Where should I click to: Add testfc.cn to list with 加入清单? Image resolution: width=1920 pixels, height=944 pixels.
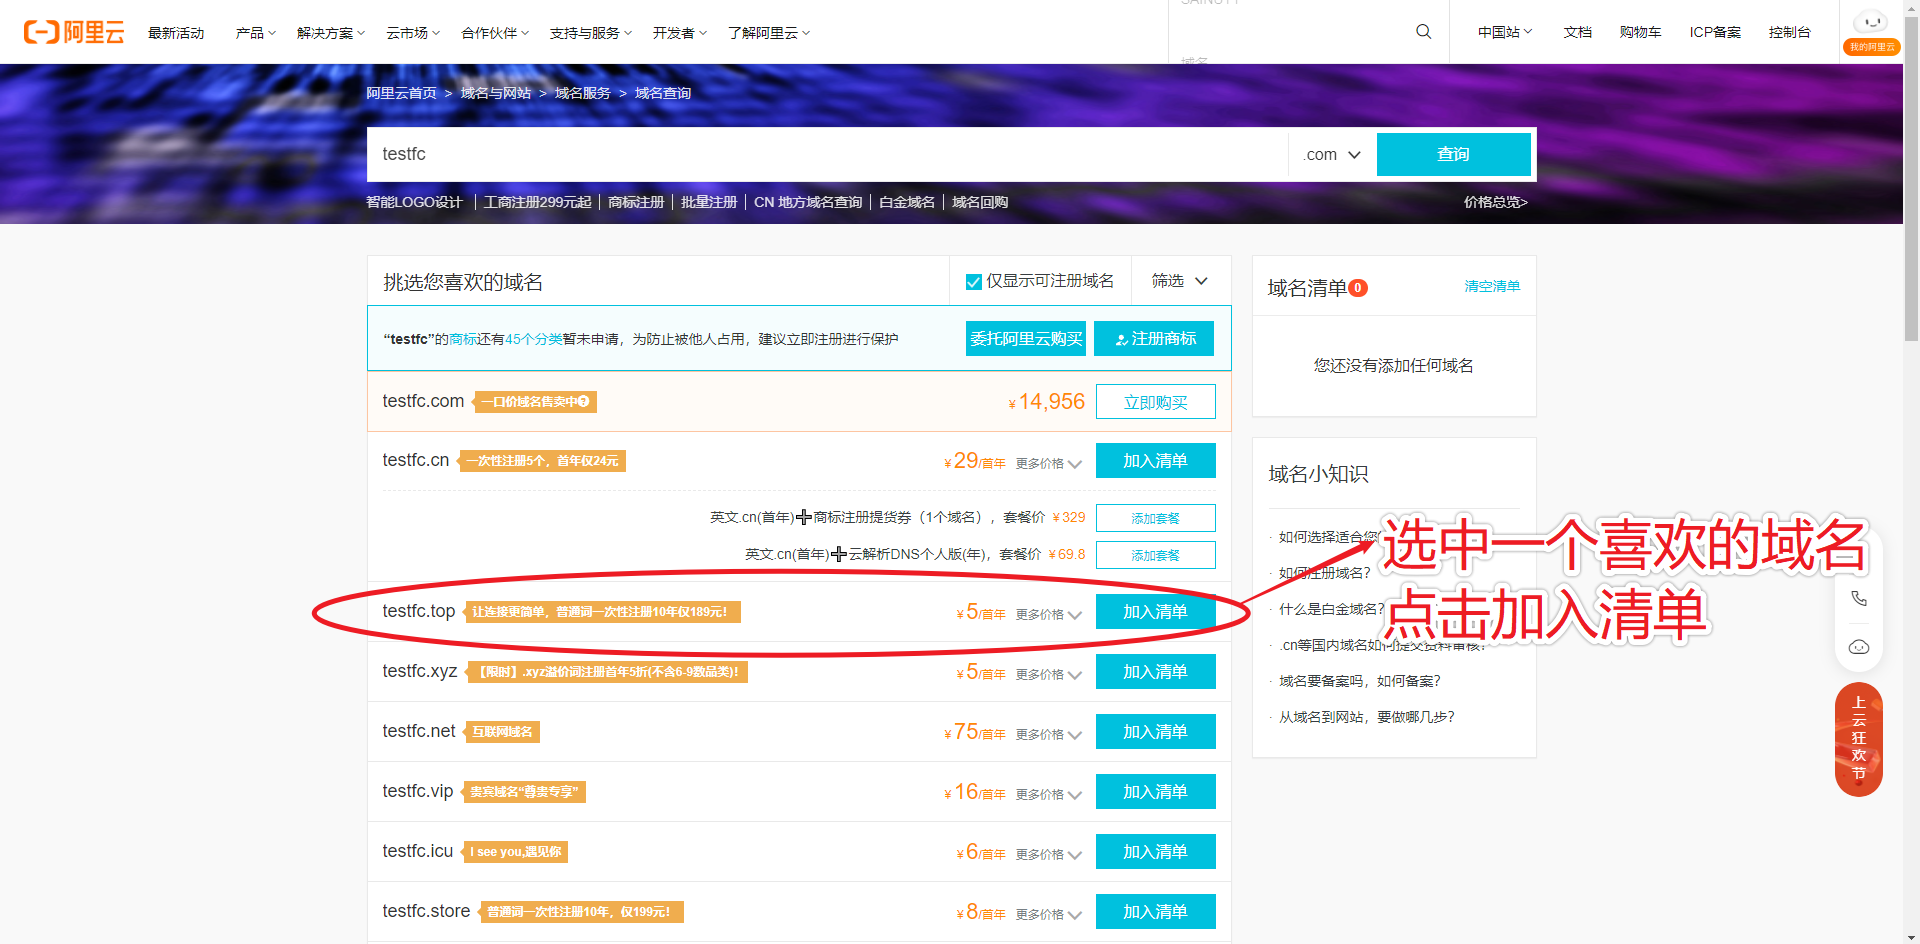1155,461
